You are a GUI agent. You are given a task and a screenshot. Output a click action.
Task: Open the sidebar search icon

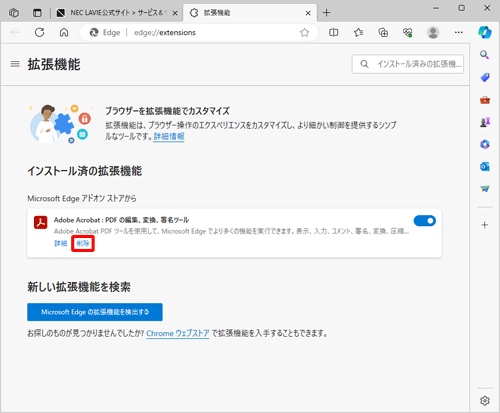pos(485,55)
